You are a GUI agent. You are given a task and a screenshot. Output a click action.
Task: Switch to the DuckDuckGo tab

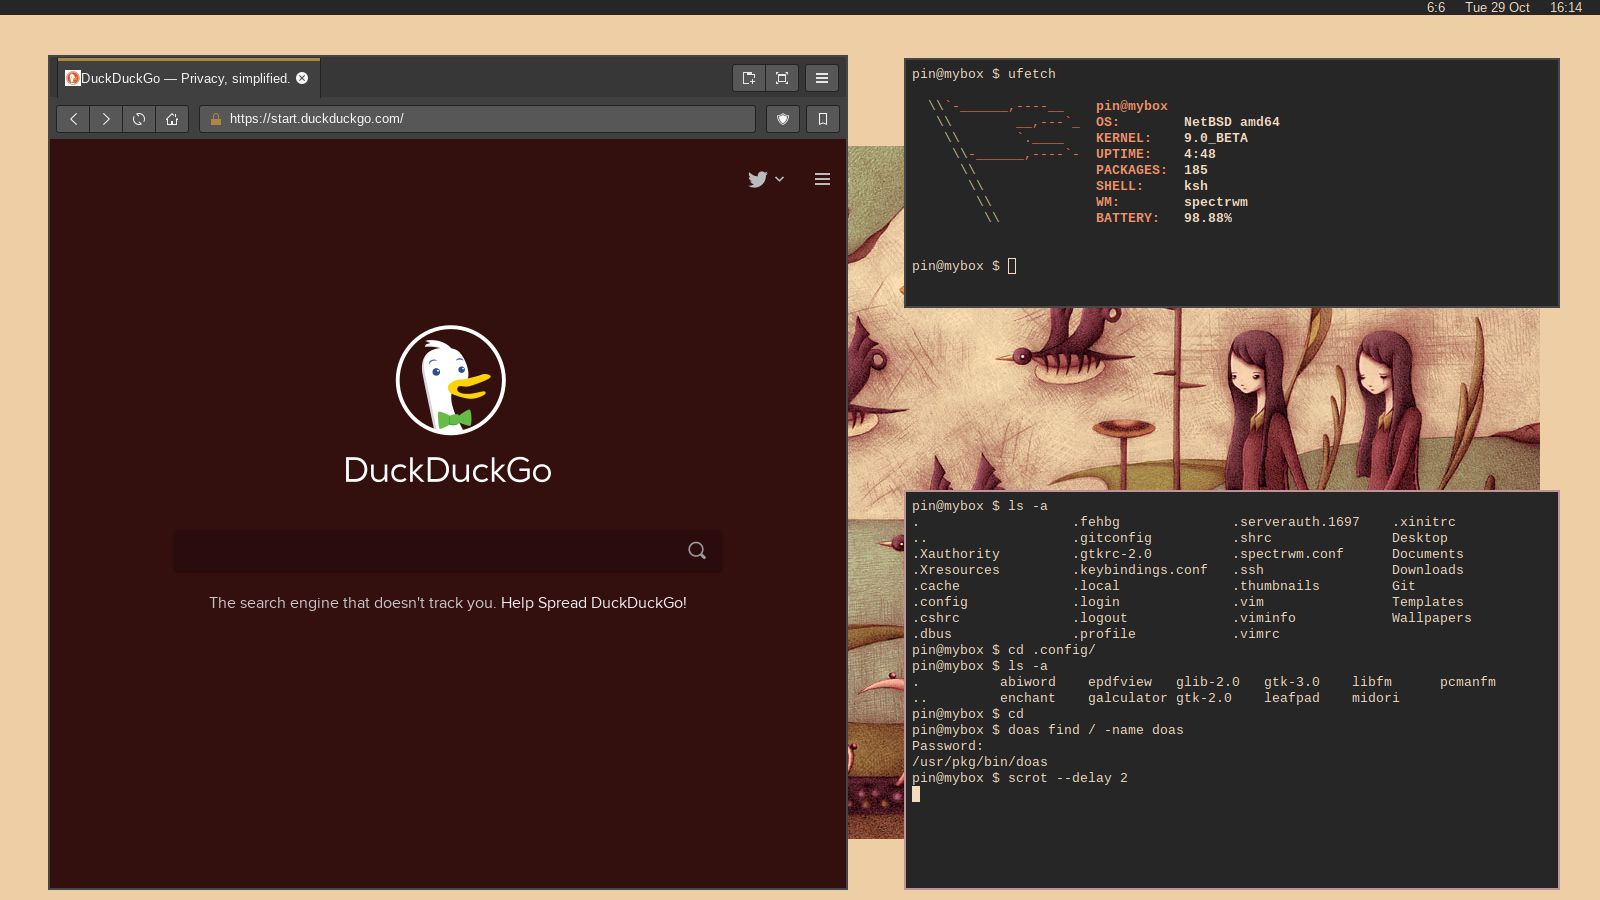pyautogui.click(x=180, y=77)
